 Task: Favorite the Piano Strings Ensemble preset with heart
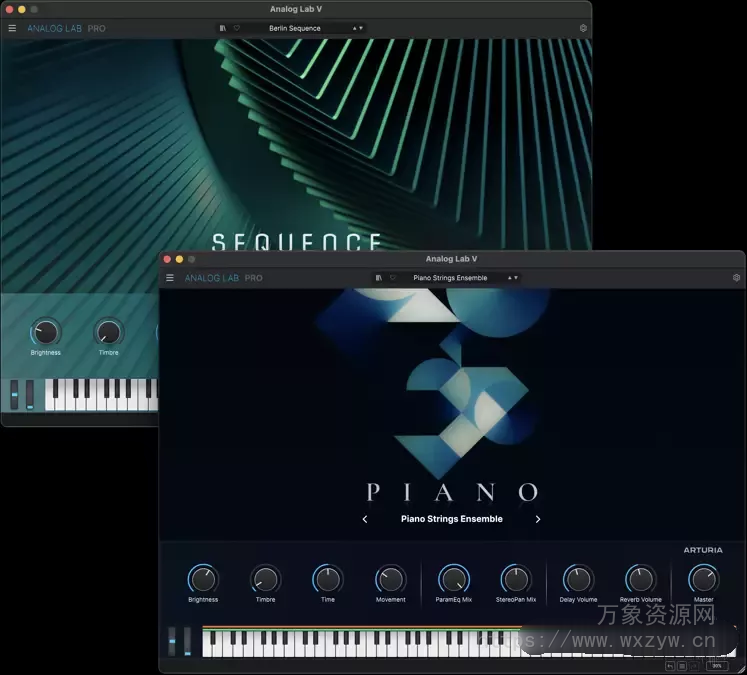tap(393, 278)
